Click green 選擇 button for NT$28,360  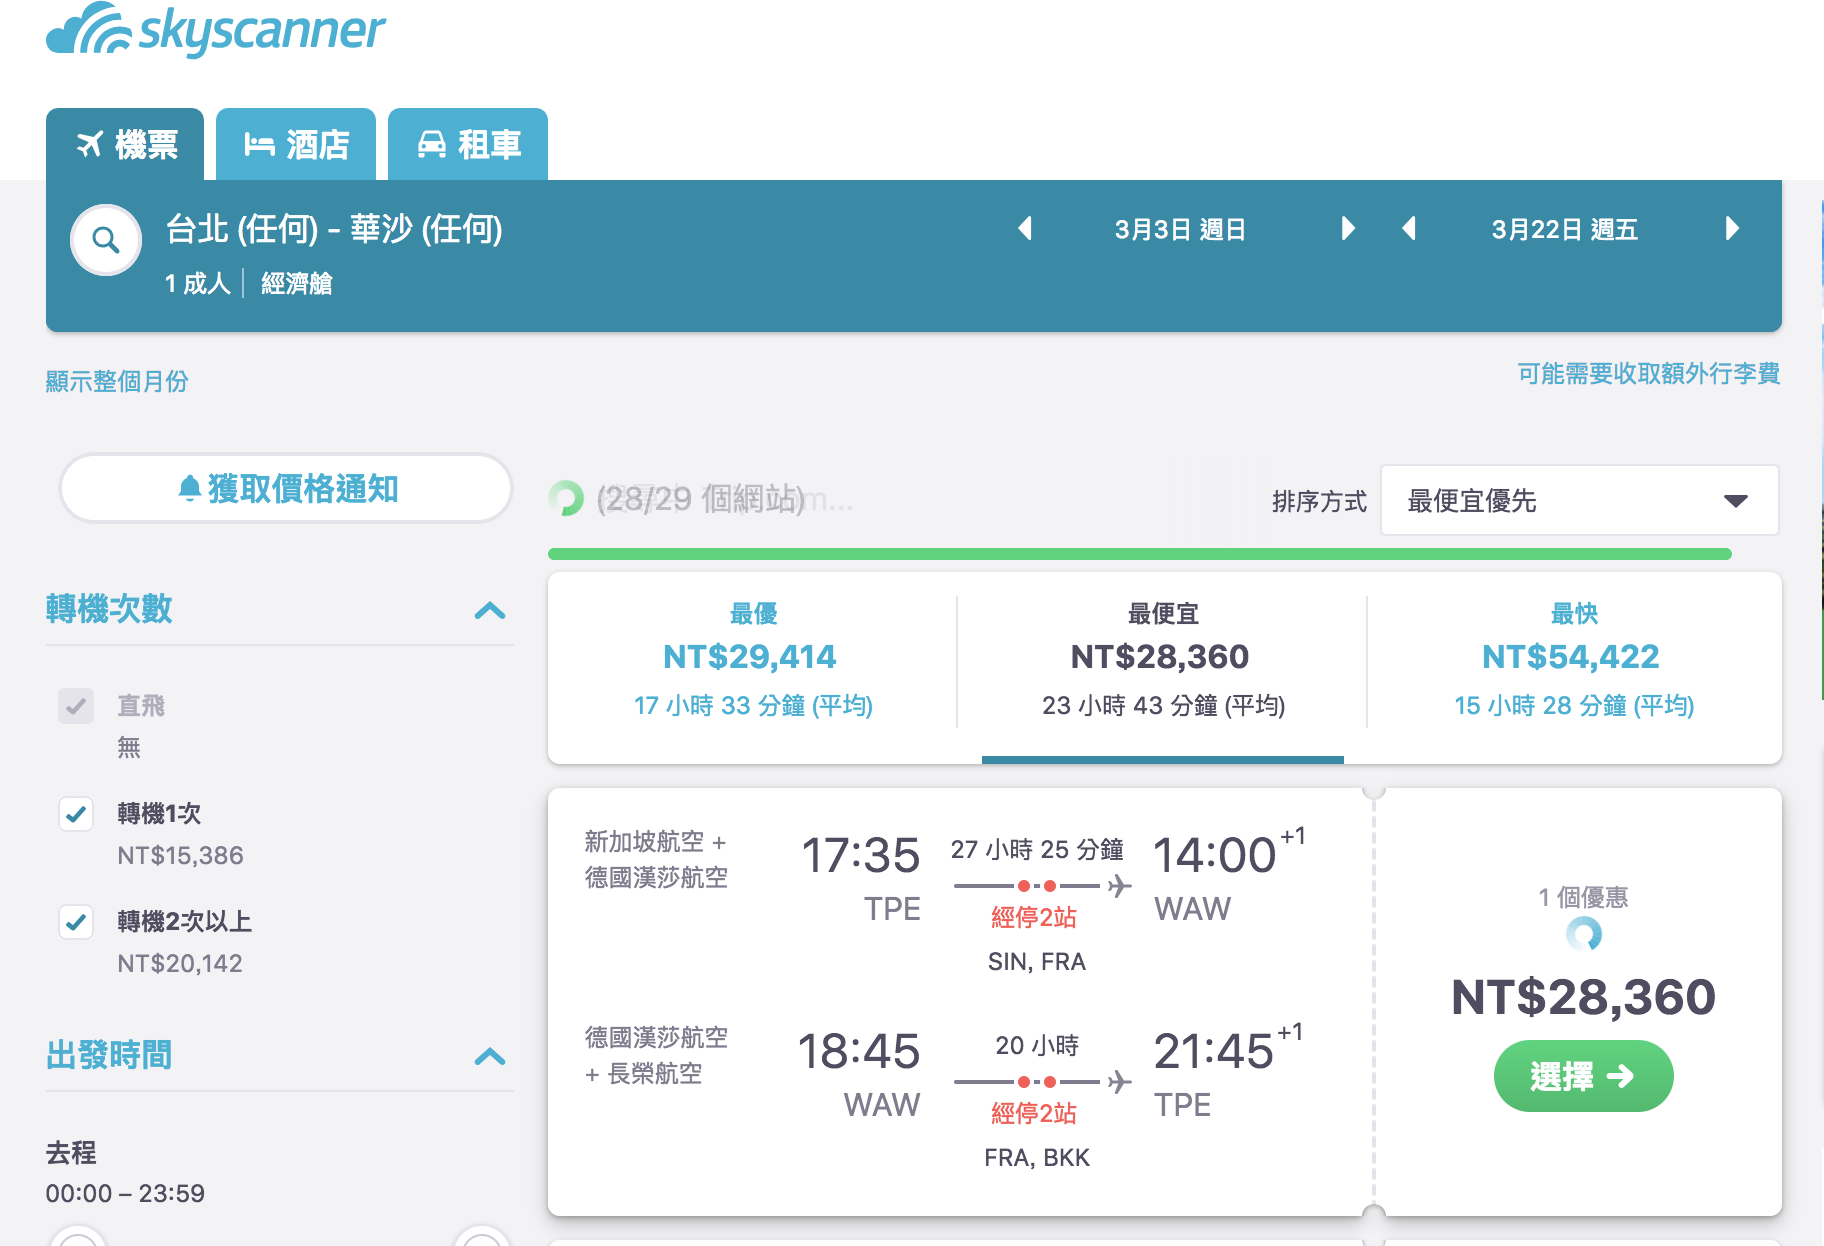pos(1583,1076)
